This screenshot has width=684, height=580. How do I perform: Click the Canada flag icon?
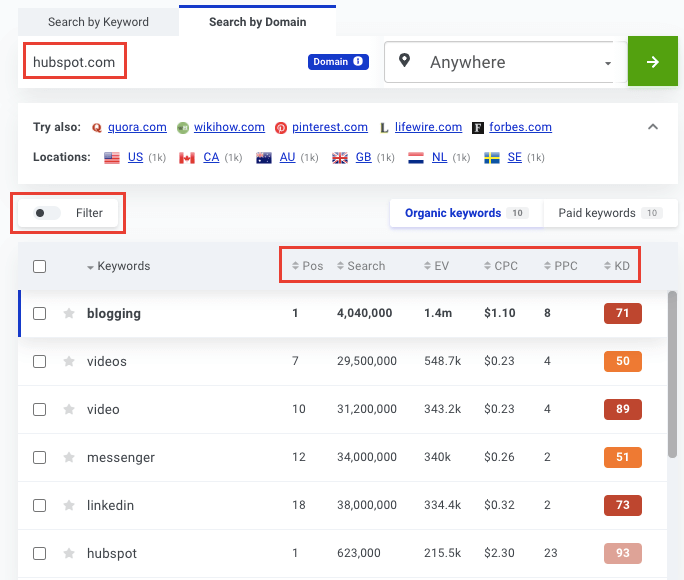(x=187, y=157)
